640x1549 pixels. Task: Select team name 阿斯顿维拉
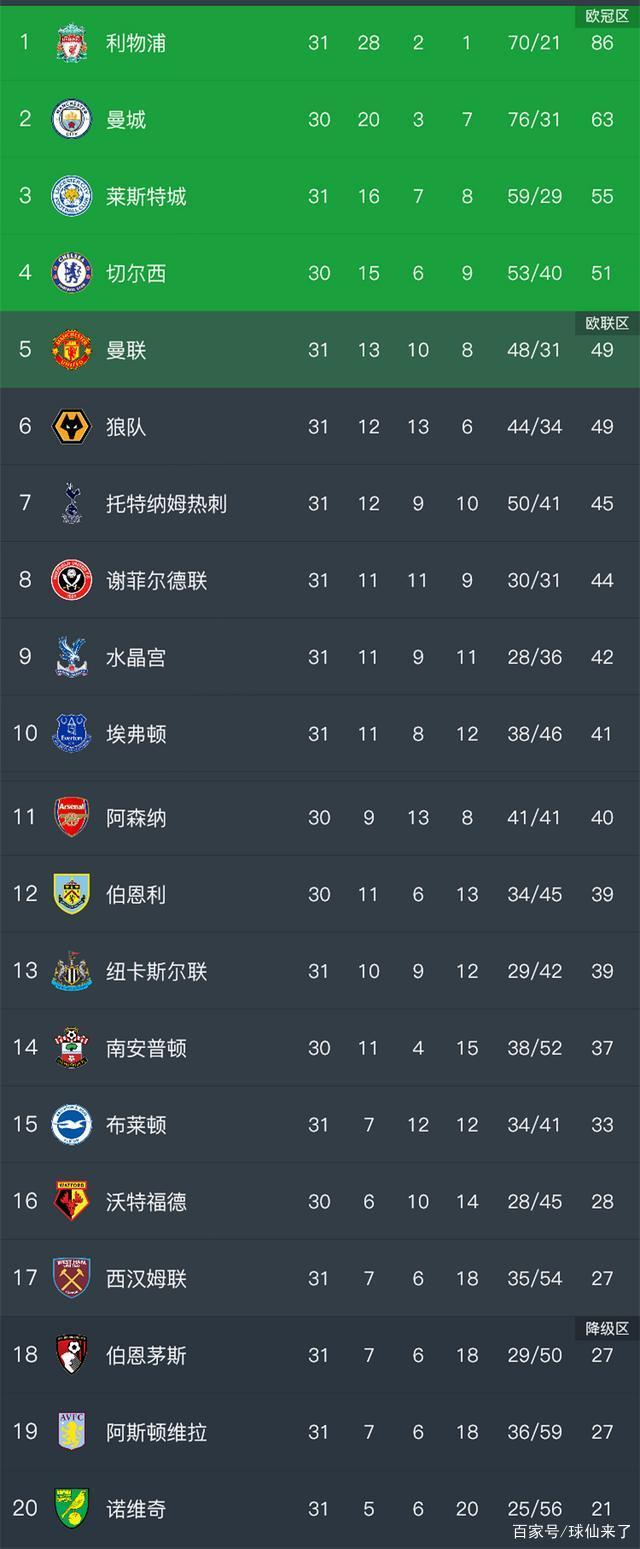click(156, 1432)
